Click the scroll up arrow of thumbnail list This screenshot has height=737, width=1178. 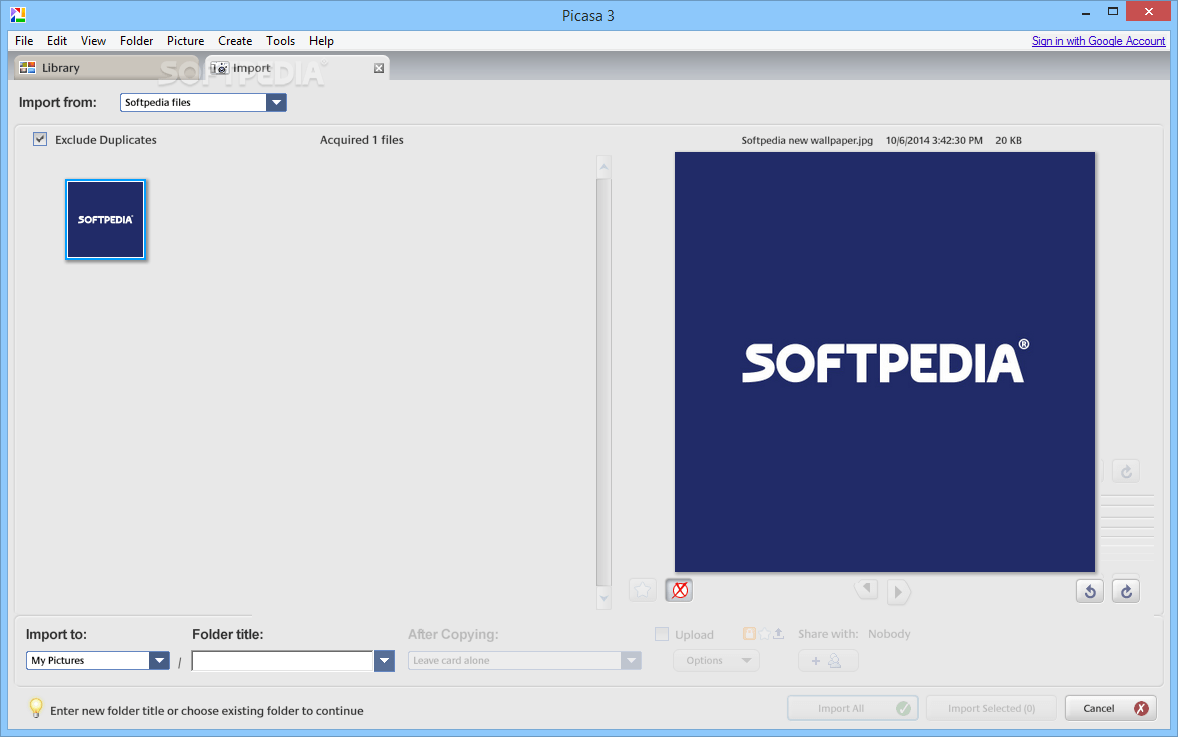click(603, 167)
